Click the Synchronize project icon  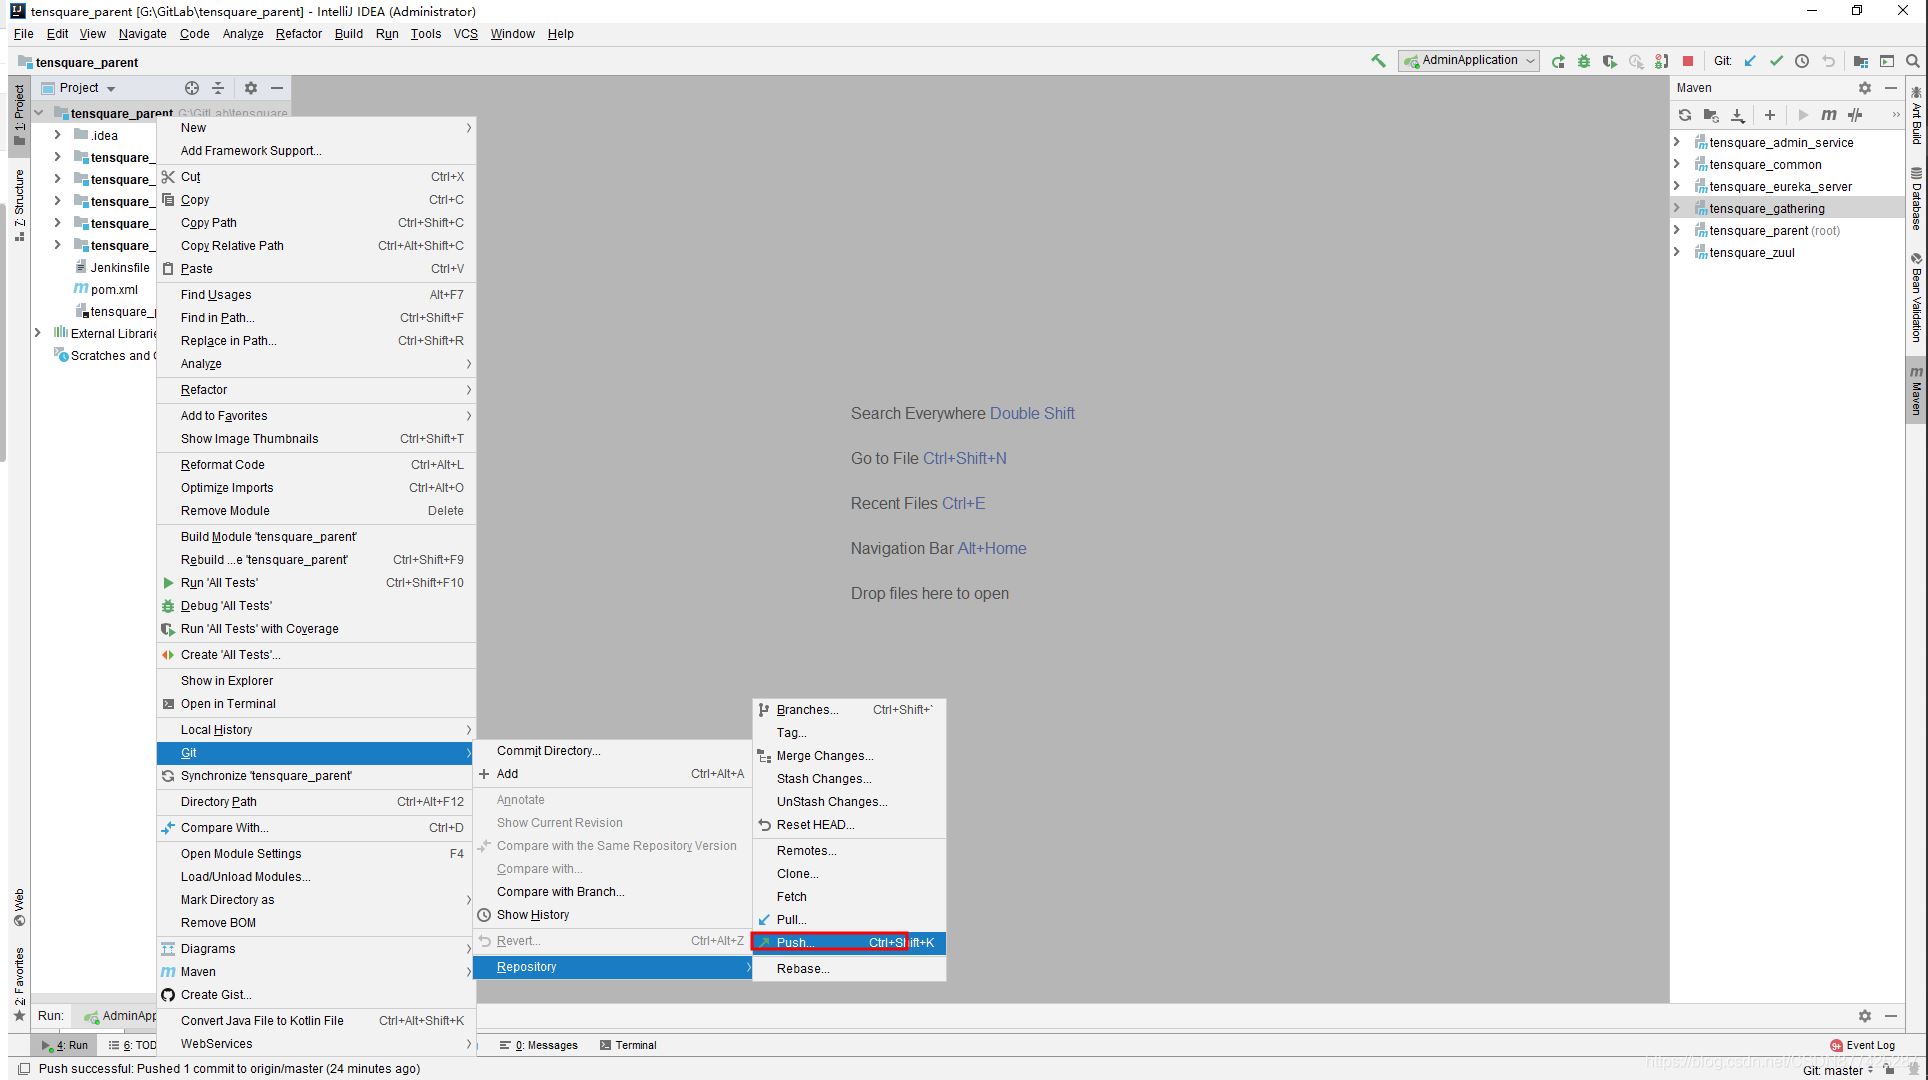(x=1686, y=115)
